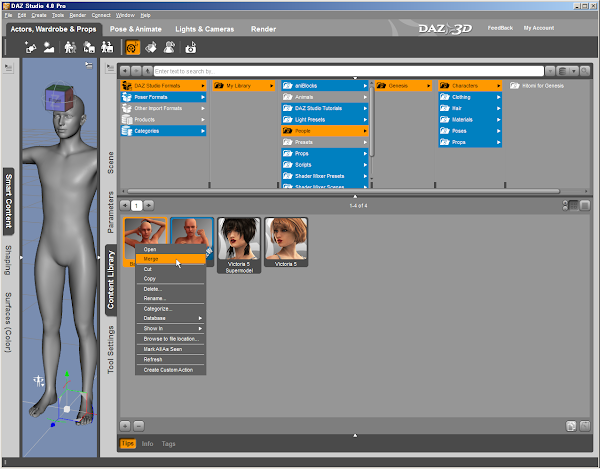Expand the Categories entry

click(x=163, y=131)
